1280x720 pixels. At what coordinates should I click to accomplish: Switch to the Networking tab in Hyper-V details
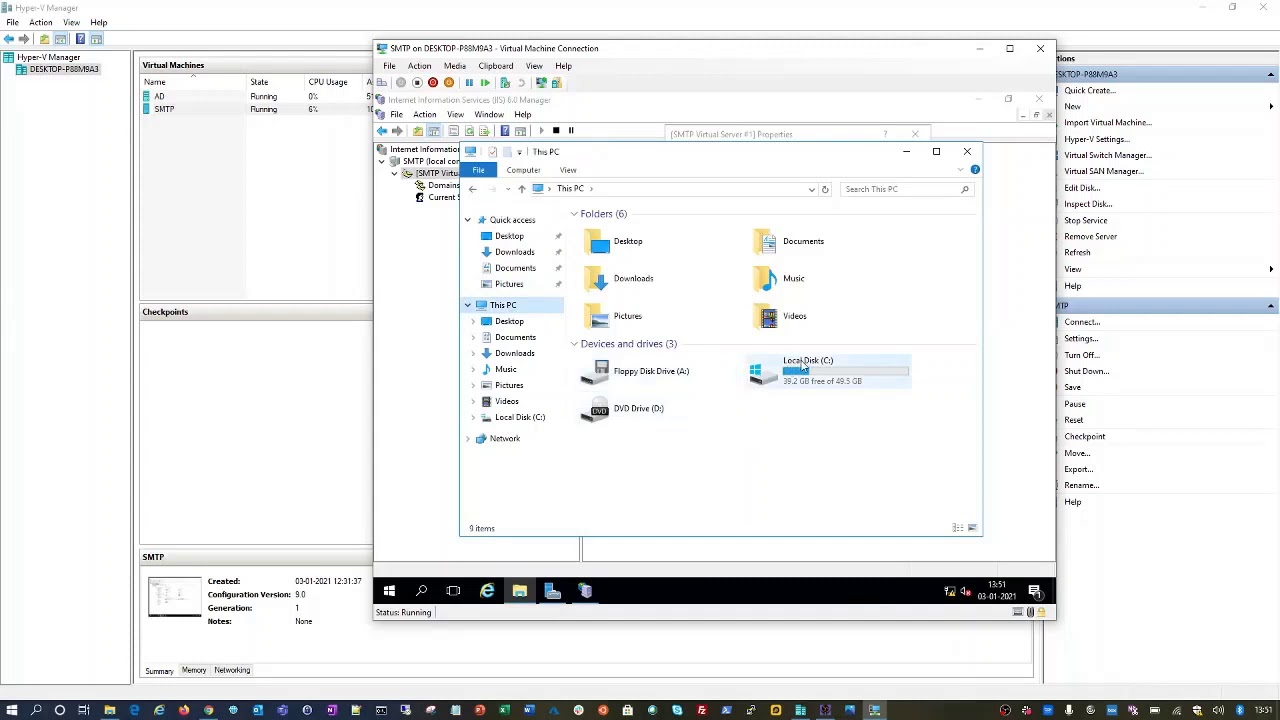(x=232, y=670)
